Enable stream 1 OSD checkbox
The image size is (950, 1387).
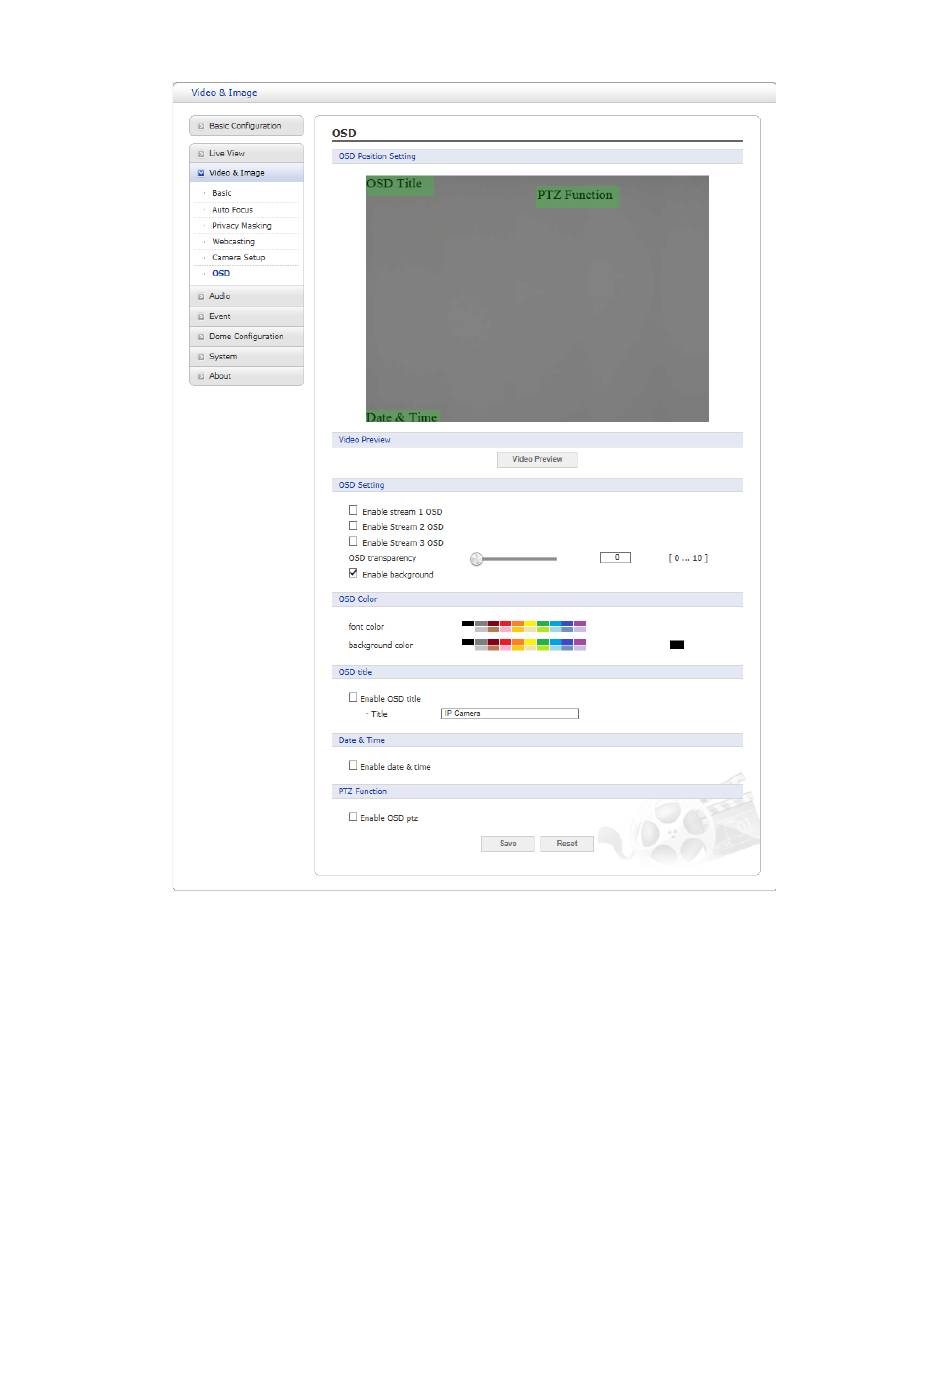[x=353, y=510]
